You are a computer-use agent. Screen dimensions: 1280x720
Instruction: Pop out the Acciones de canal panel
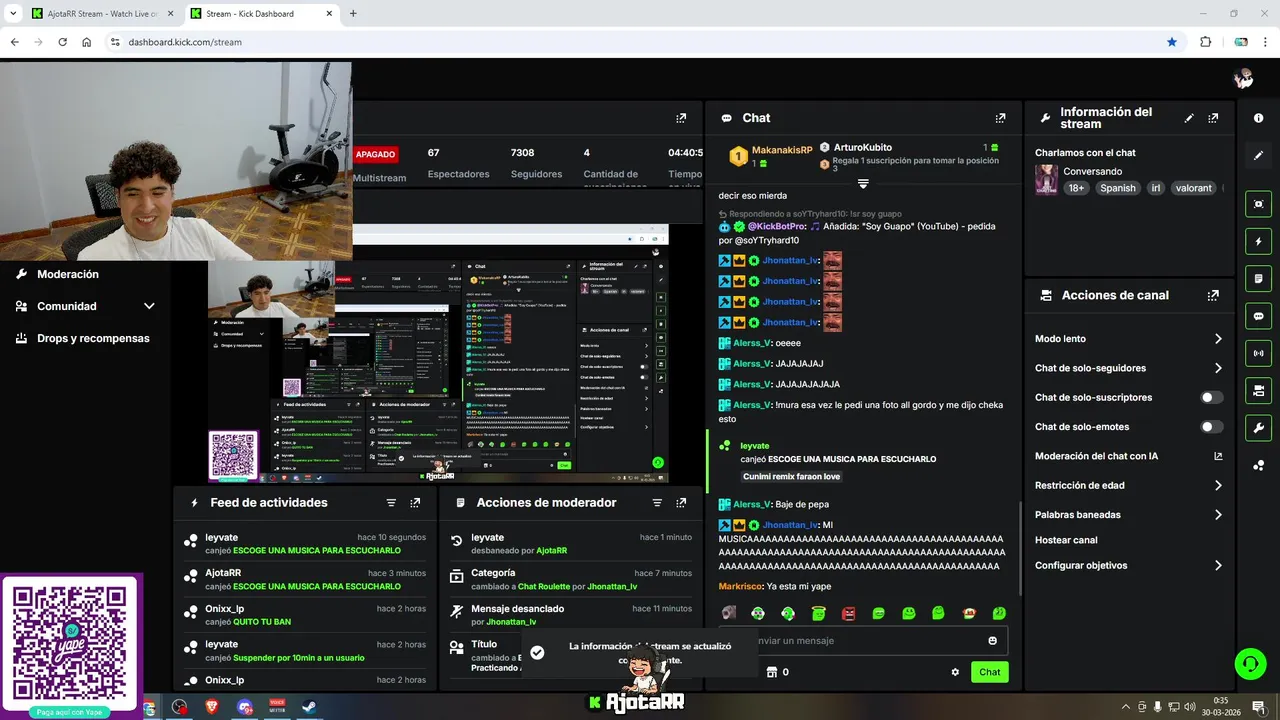[x=1213, y=296]
